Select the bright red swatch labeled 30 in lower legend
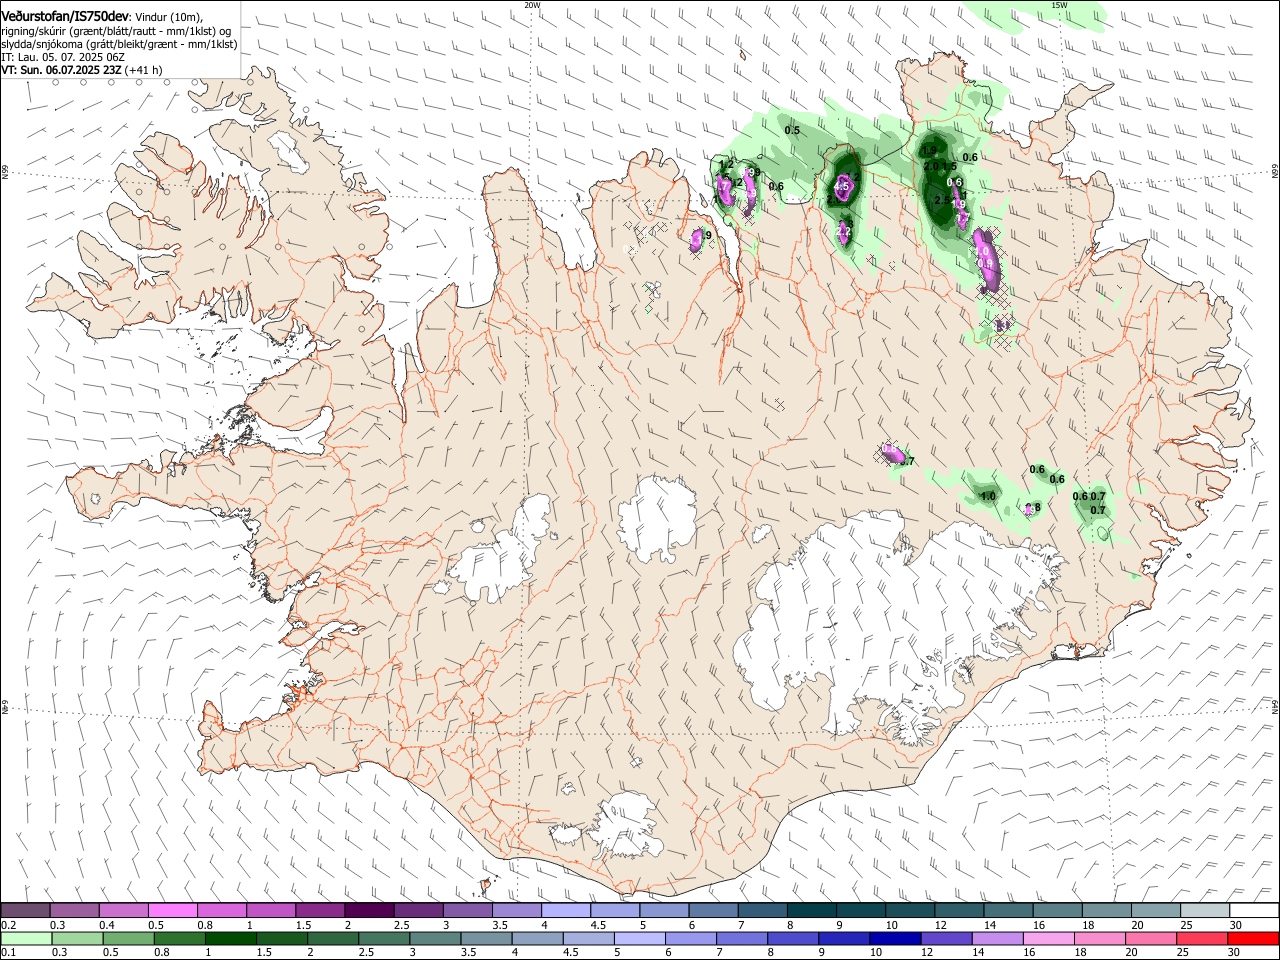Screen dimensions: 1280x960 click(x=1253, y=938)
